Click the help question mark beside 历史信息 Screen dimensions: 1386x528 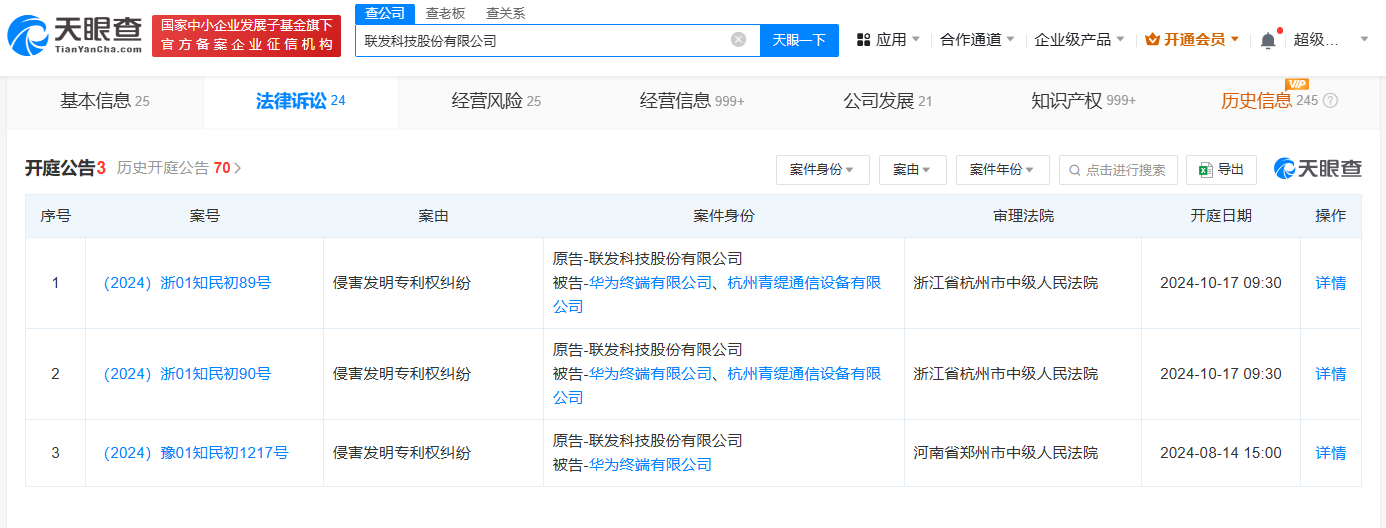1330,101
